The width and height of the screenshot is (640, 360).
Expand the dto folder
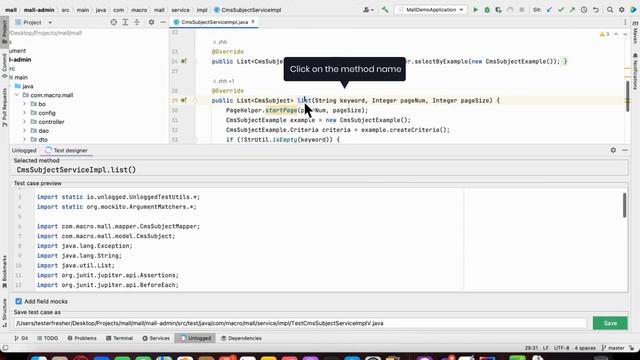[x=24, y=140]
